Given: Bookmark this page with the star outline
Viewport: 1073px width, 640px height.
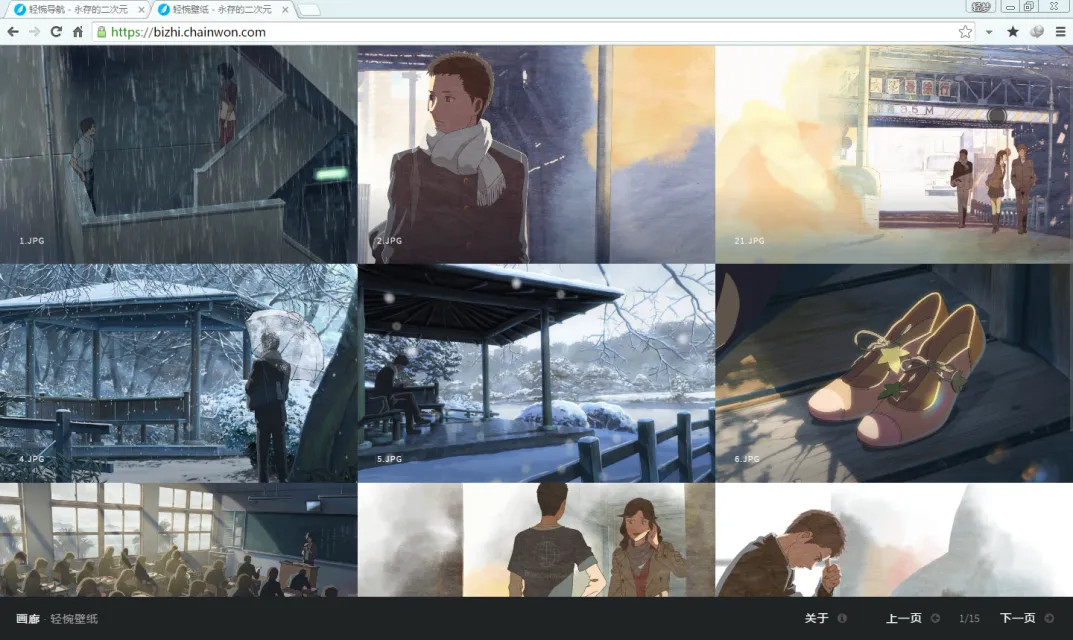Looking at the screenshot, I should click(964, 32).
